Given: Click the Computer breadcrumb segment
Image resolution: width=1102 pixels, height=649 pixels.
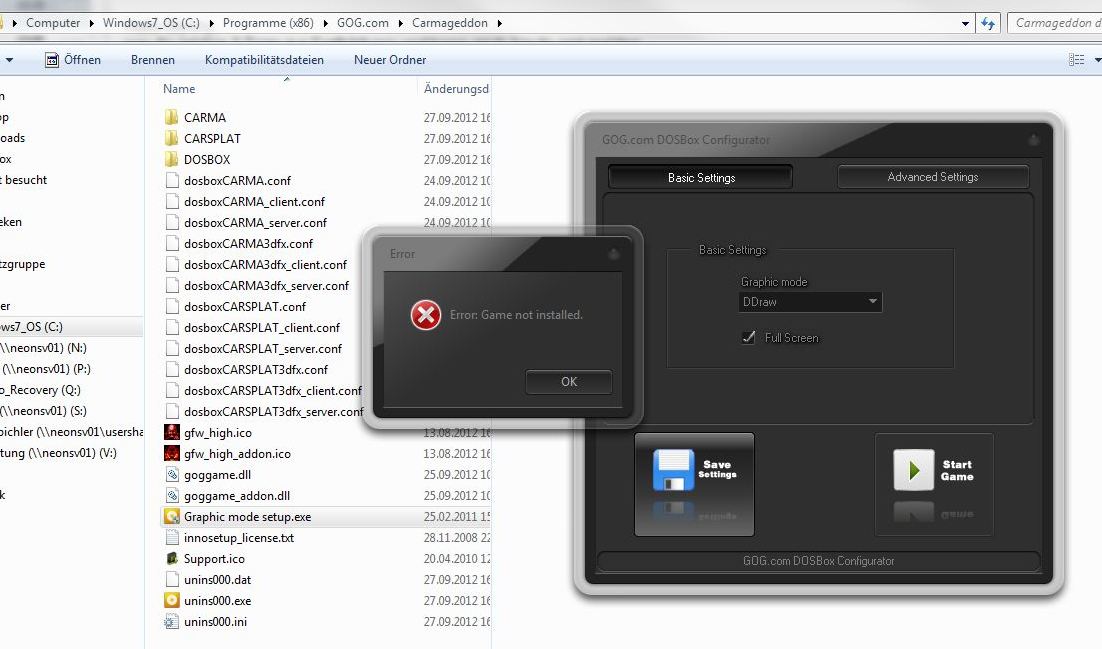Looking at the screenshot, I should (53, 23).
